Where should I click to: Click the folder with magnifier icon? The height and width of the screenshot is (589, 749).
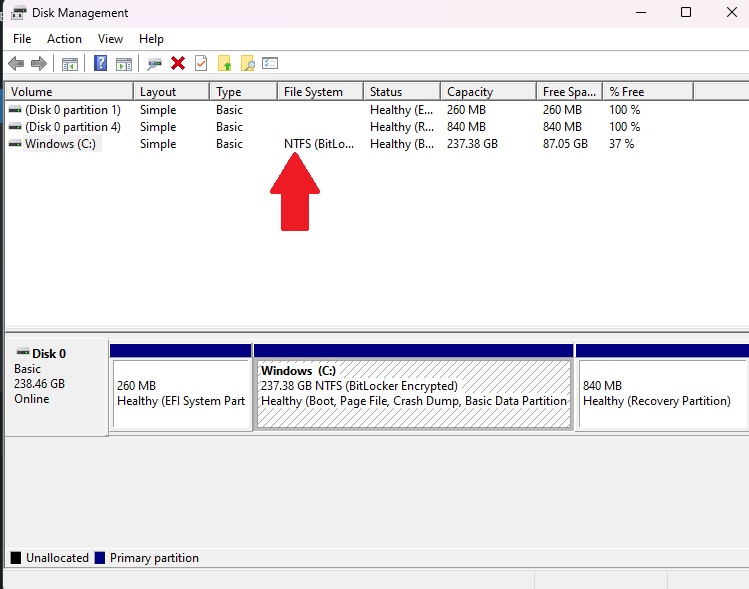tap(247, 63)
